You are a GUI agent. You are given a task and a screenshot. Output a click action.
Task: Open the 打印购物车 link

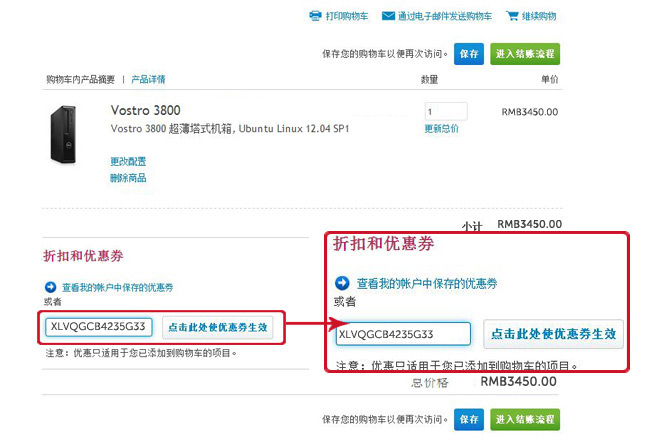click(347, 16)
